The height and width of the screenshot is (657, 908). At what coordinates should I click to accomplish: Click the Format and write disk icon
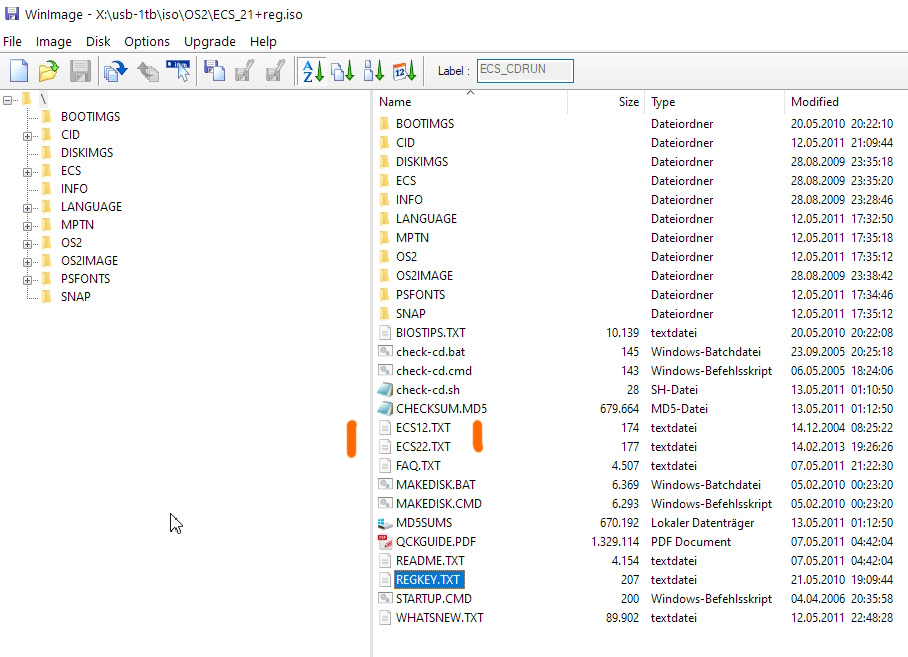[275, 71]
